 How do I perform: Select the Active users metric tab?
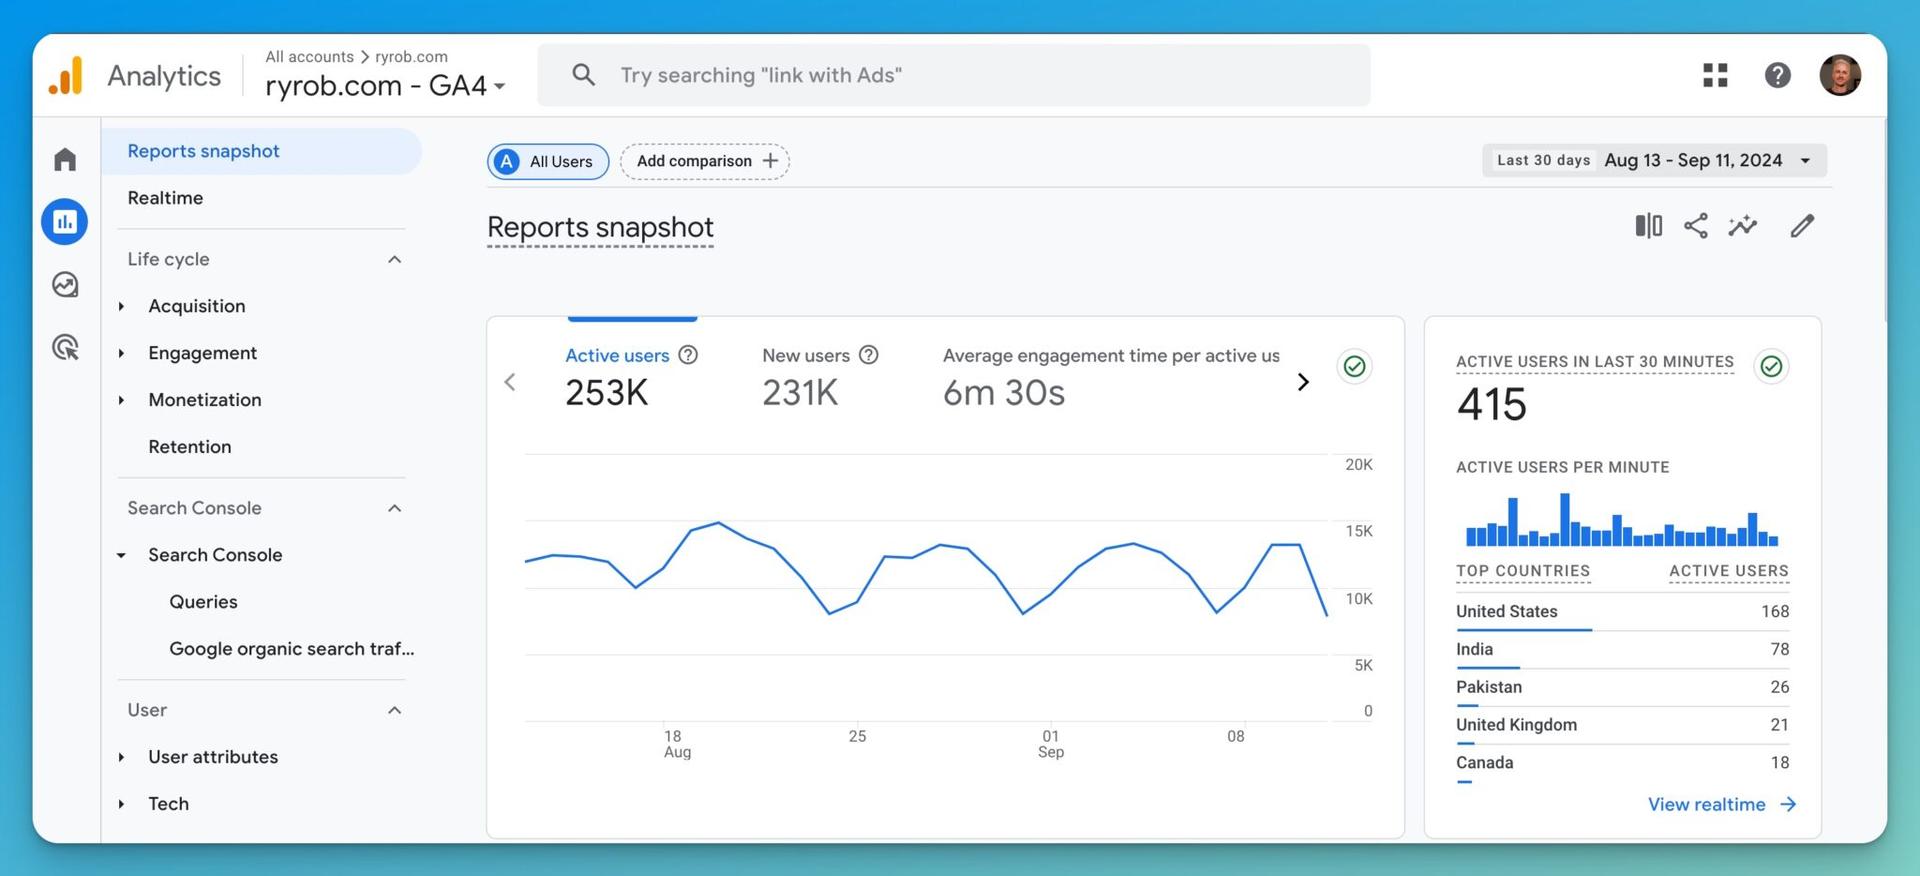617,356
